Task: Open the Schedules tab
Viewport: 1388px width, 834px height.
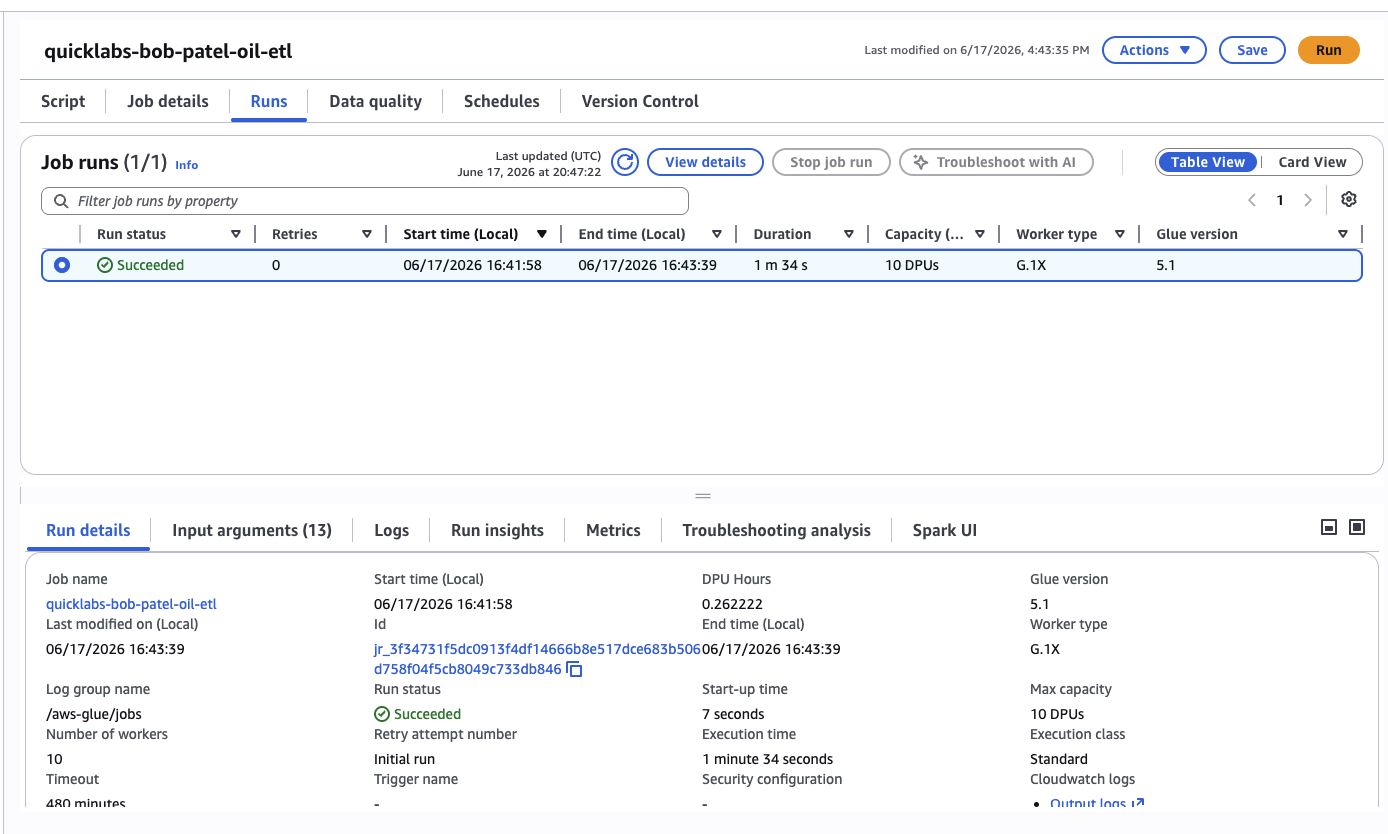Action: click(502, 101)
